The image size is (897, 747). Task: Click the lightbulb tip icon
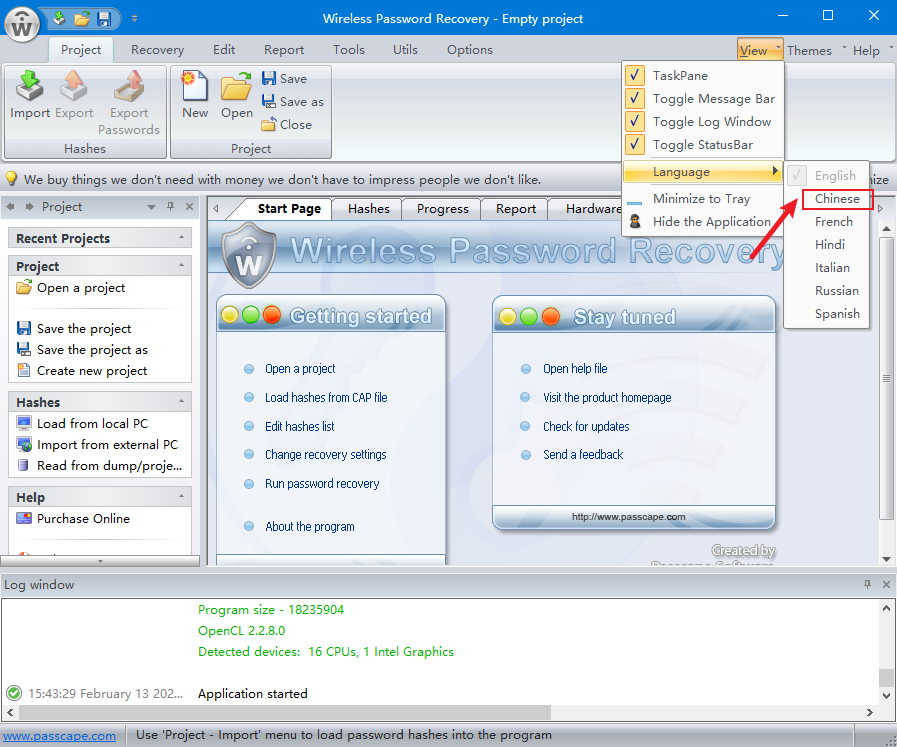(x=11, y=179)
